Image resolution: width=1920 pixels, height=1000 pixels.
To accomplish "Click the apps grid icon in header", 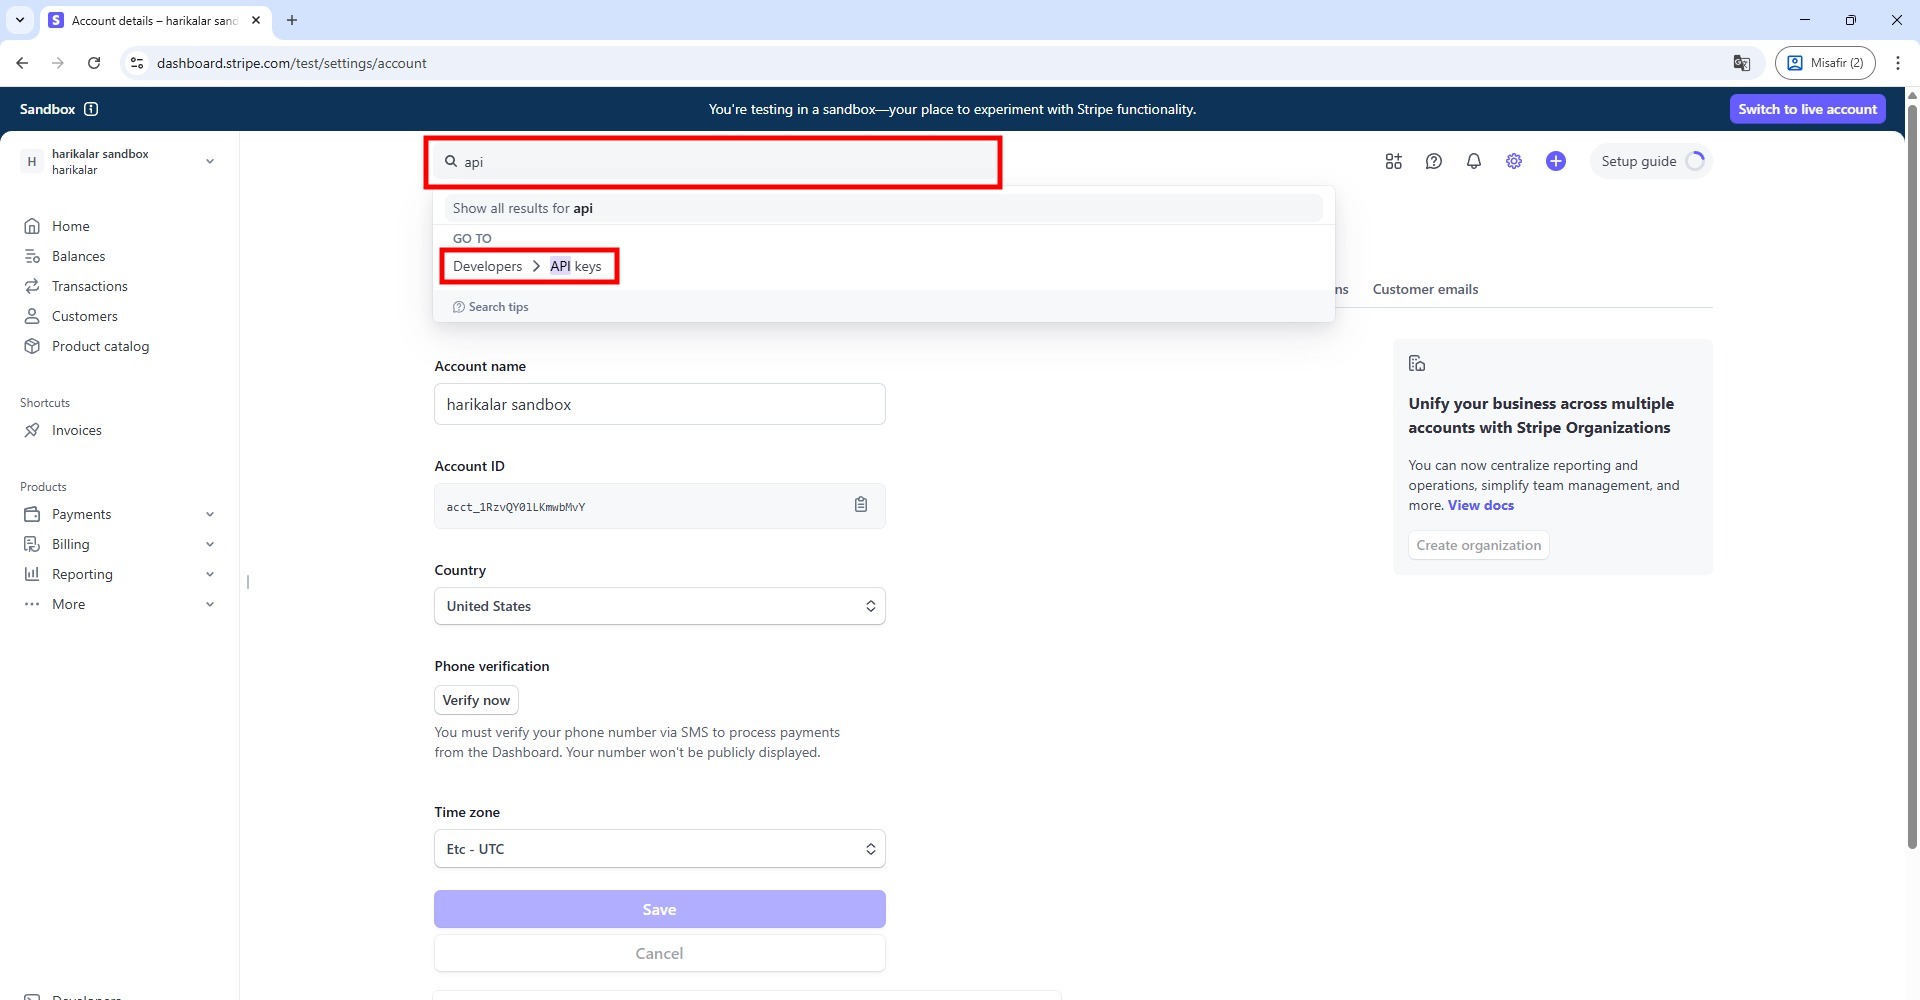I will point(1393,161).
